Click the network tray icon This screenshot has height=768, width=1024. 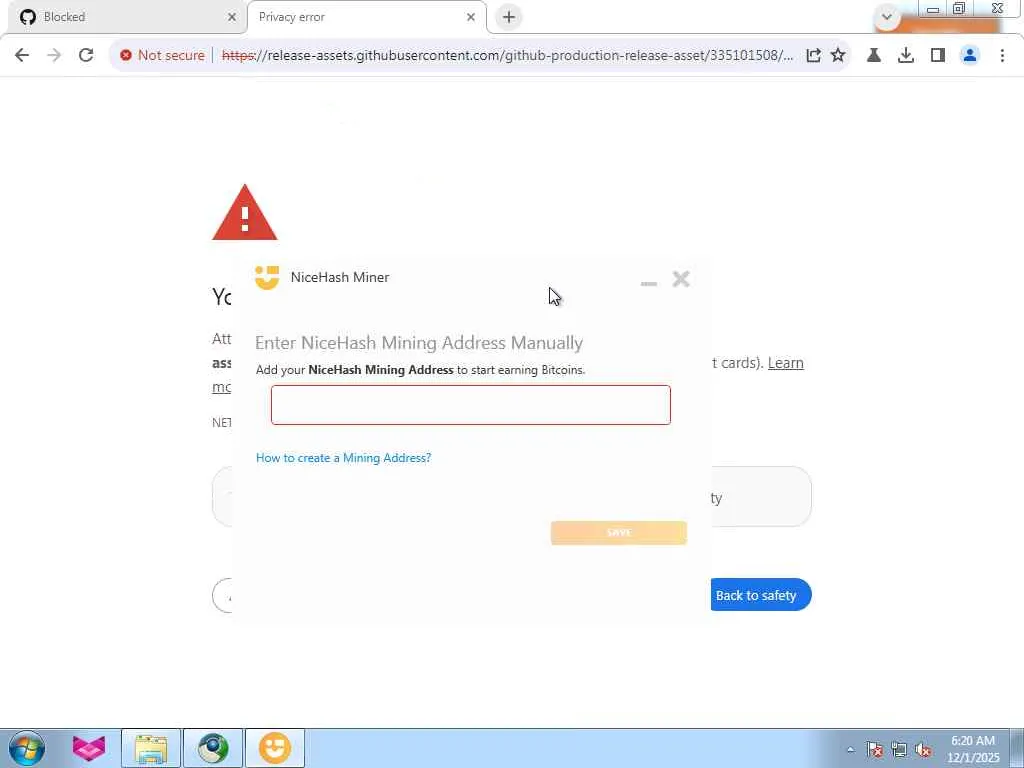(x=899, y=750)
